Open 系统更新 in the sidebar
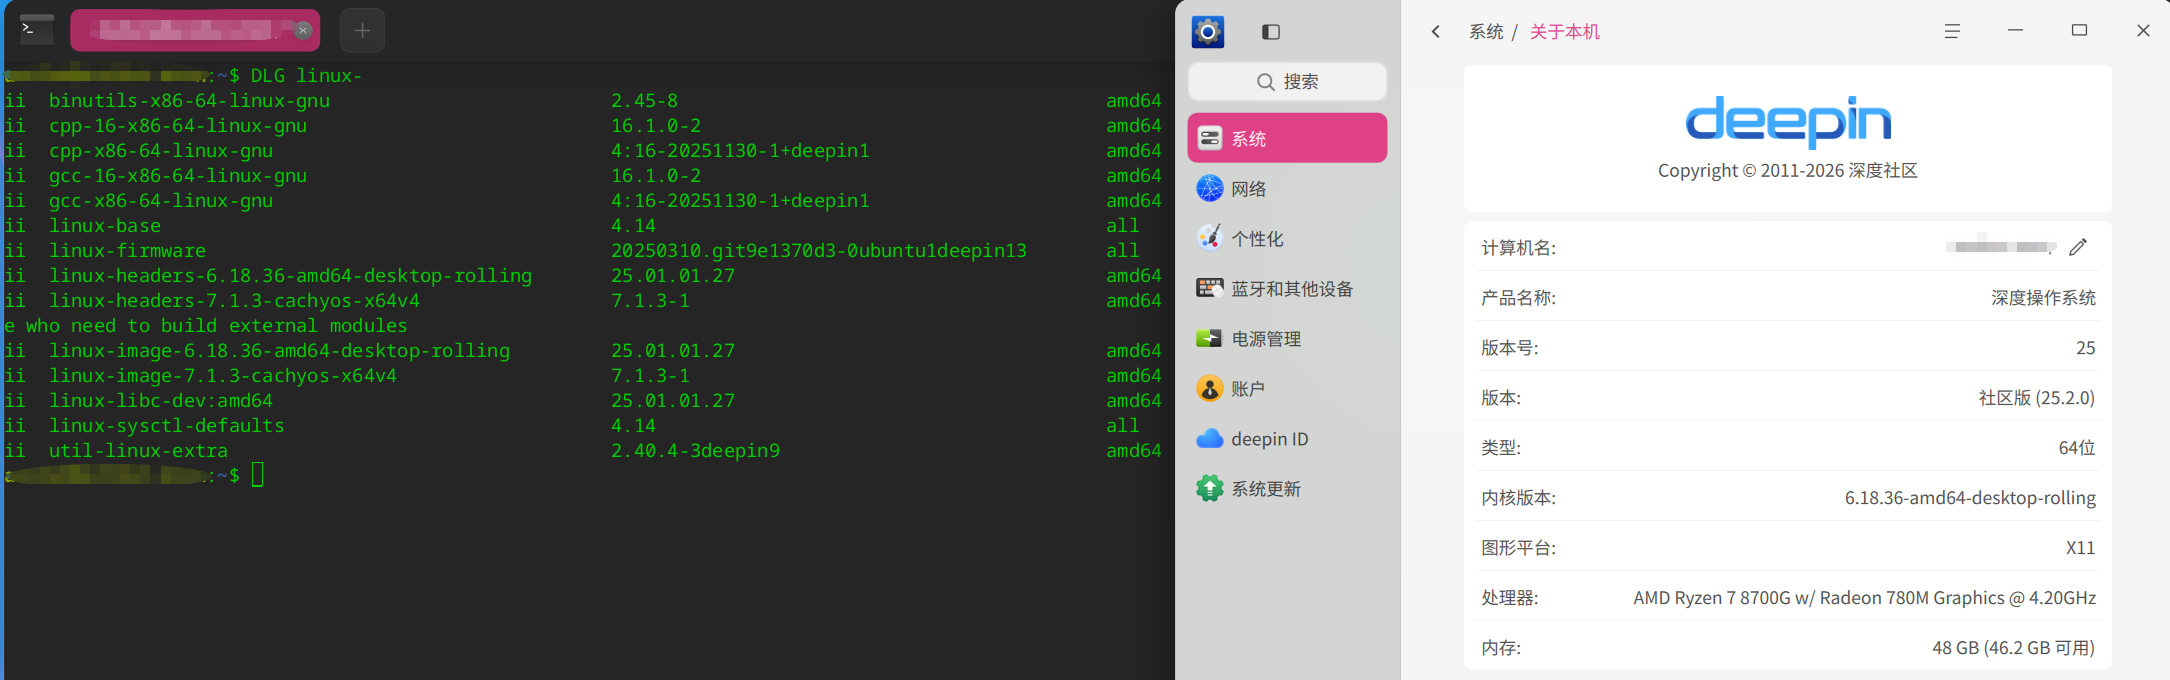This screenshot has width=2170, height=680. pyautogui.click(x=1287, y=488)
